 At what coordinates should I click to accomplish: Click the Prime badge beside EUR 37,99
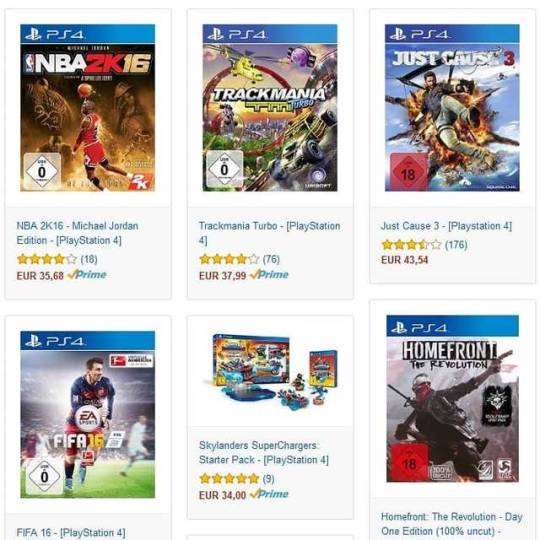click(x=269, y=274)
